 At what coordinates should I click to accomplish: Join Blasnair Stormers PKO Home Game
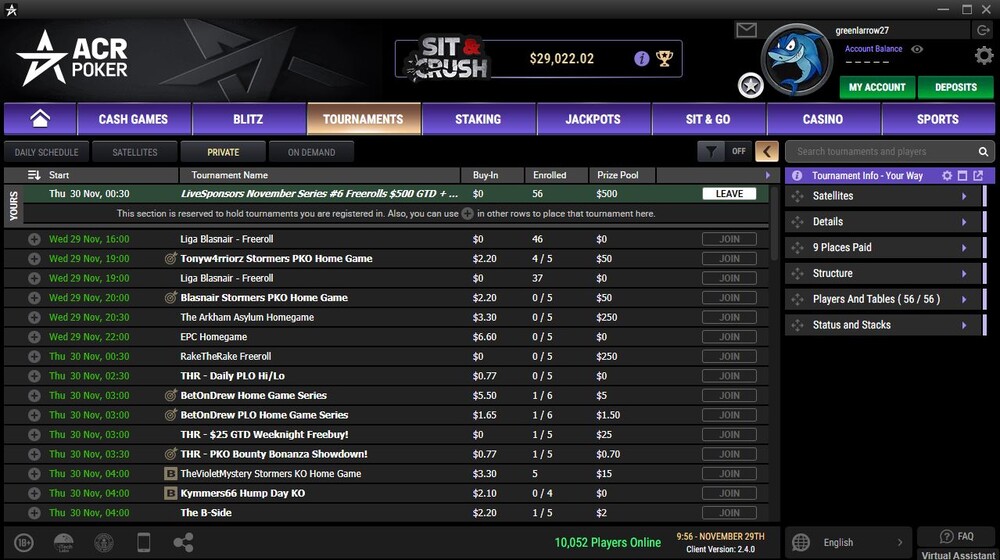pyautogui.click(x=729, y=298)
